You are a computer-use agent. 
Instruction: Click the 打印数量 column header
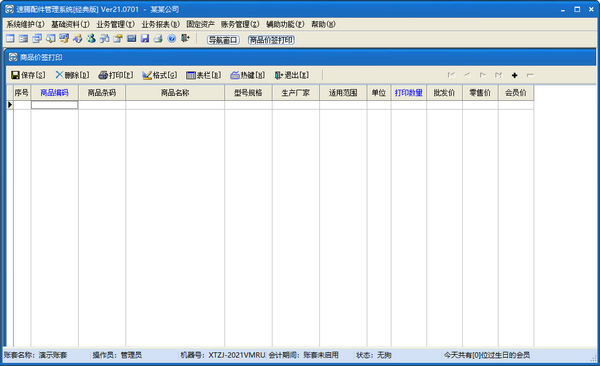coord(409,93)
